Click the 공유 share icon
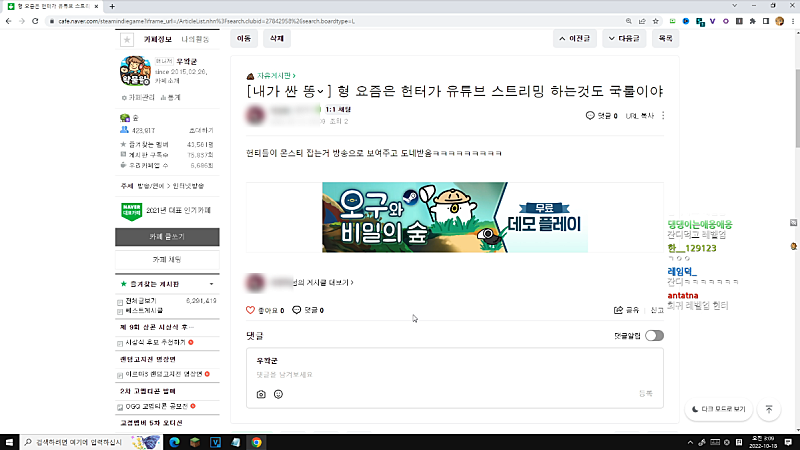800x450 pixels. tap(618, 310)
